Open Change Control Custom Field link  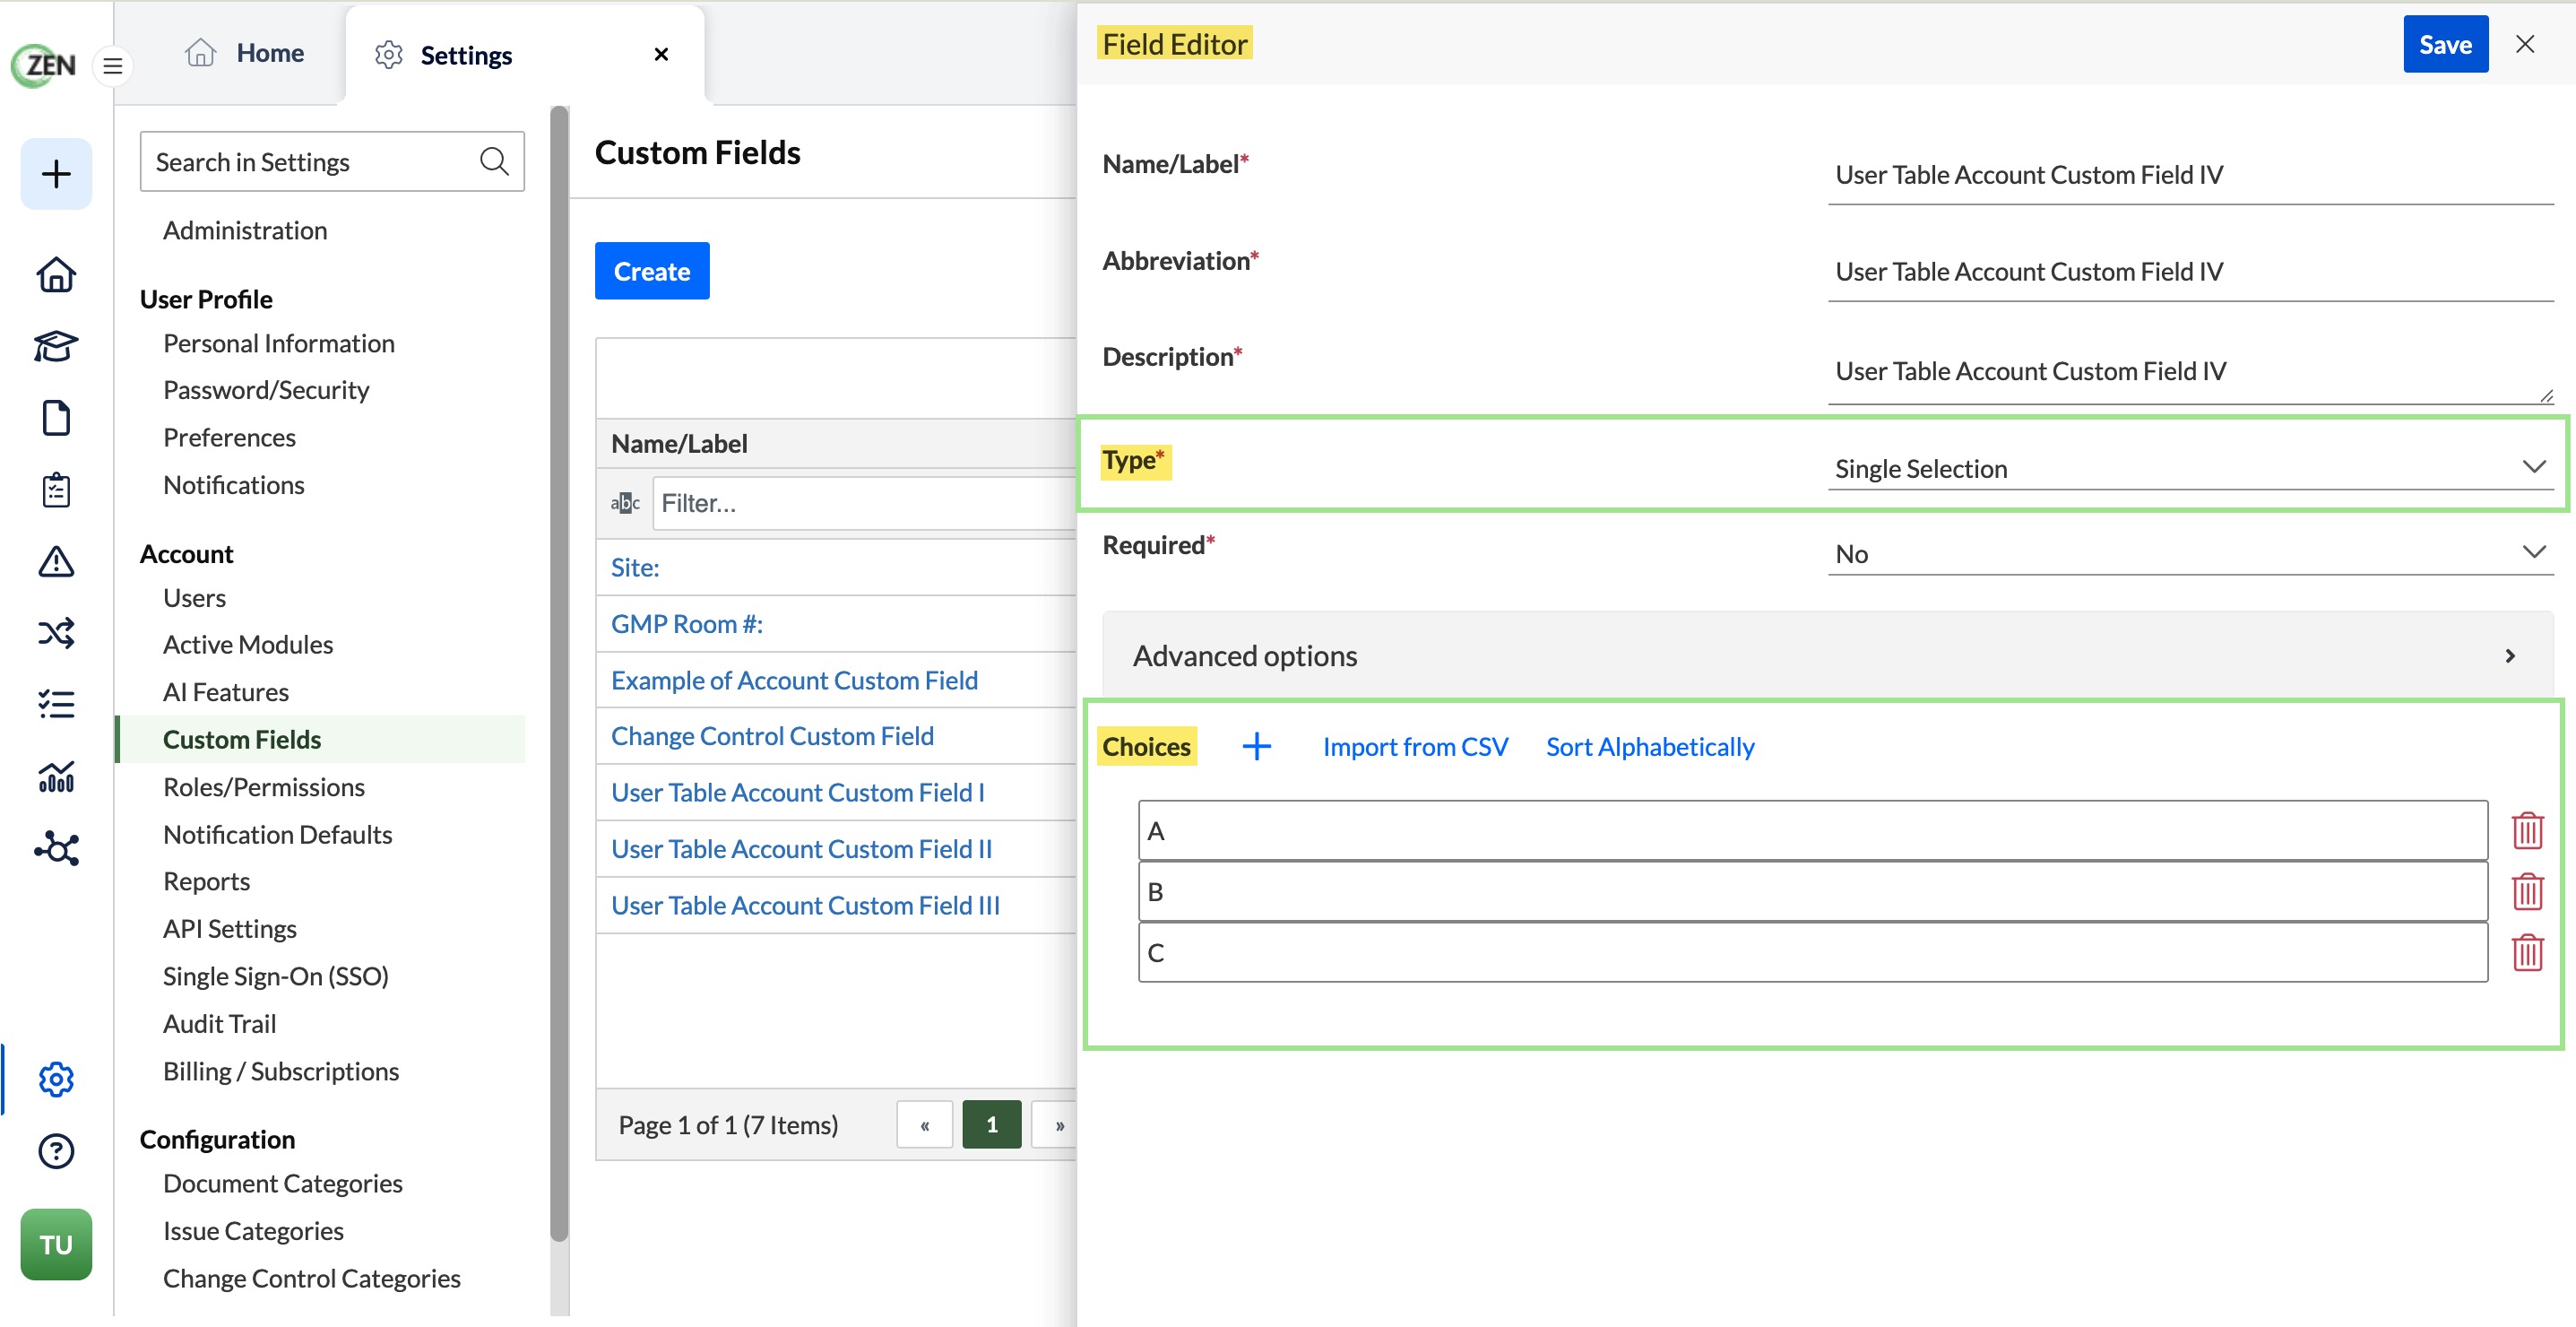[772, 736]
